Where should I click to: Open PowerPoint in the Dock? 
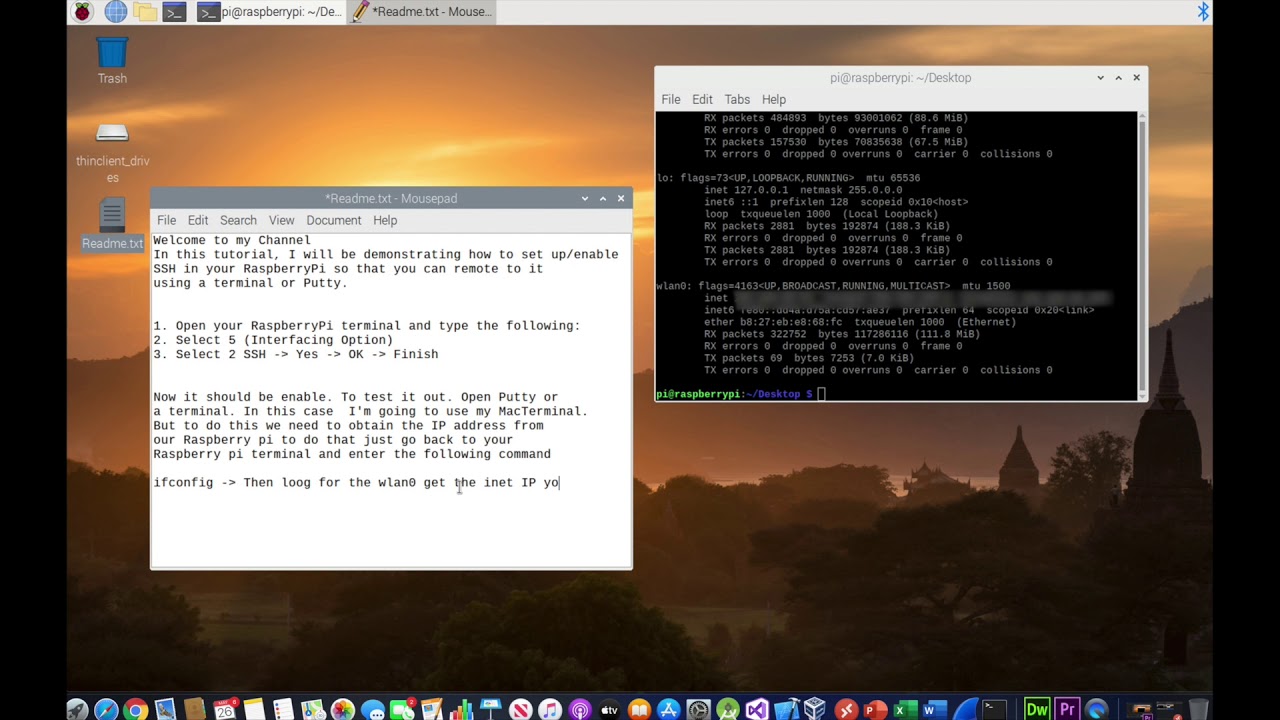[875, 708]
